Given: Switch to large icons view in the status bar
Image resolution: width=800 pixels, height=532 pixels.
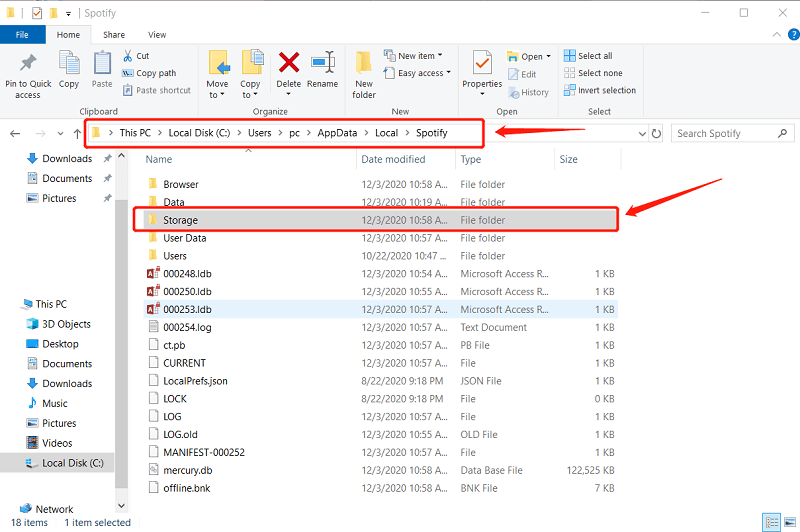Looking at the screenshot, I should [790, 522].
